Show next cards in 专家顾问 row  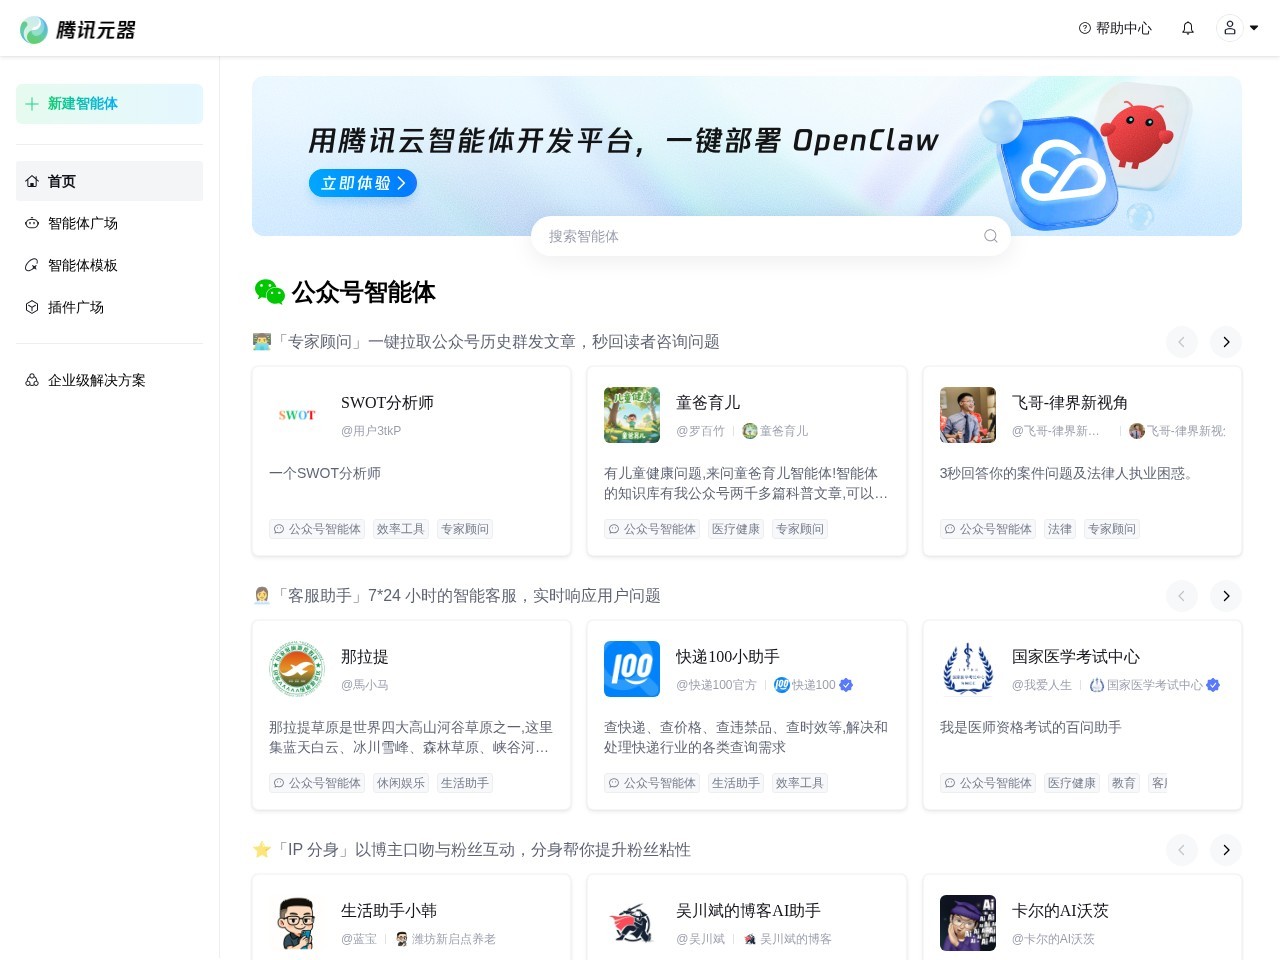pyautogui.click(x=1226, y=342)
